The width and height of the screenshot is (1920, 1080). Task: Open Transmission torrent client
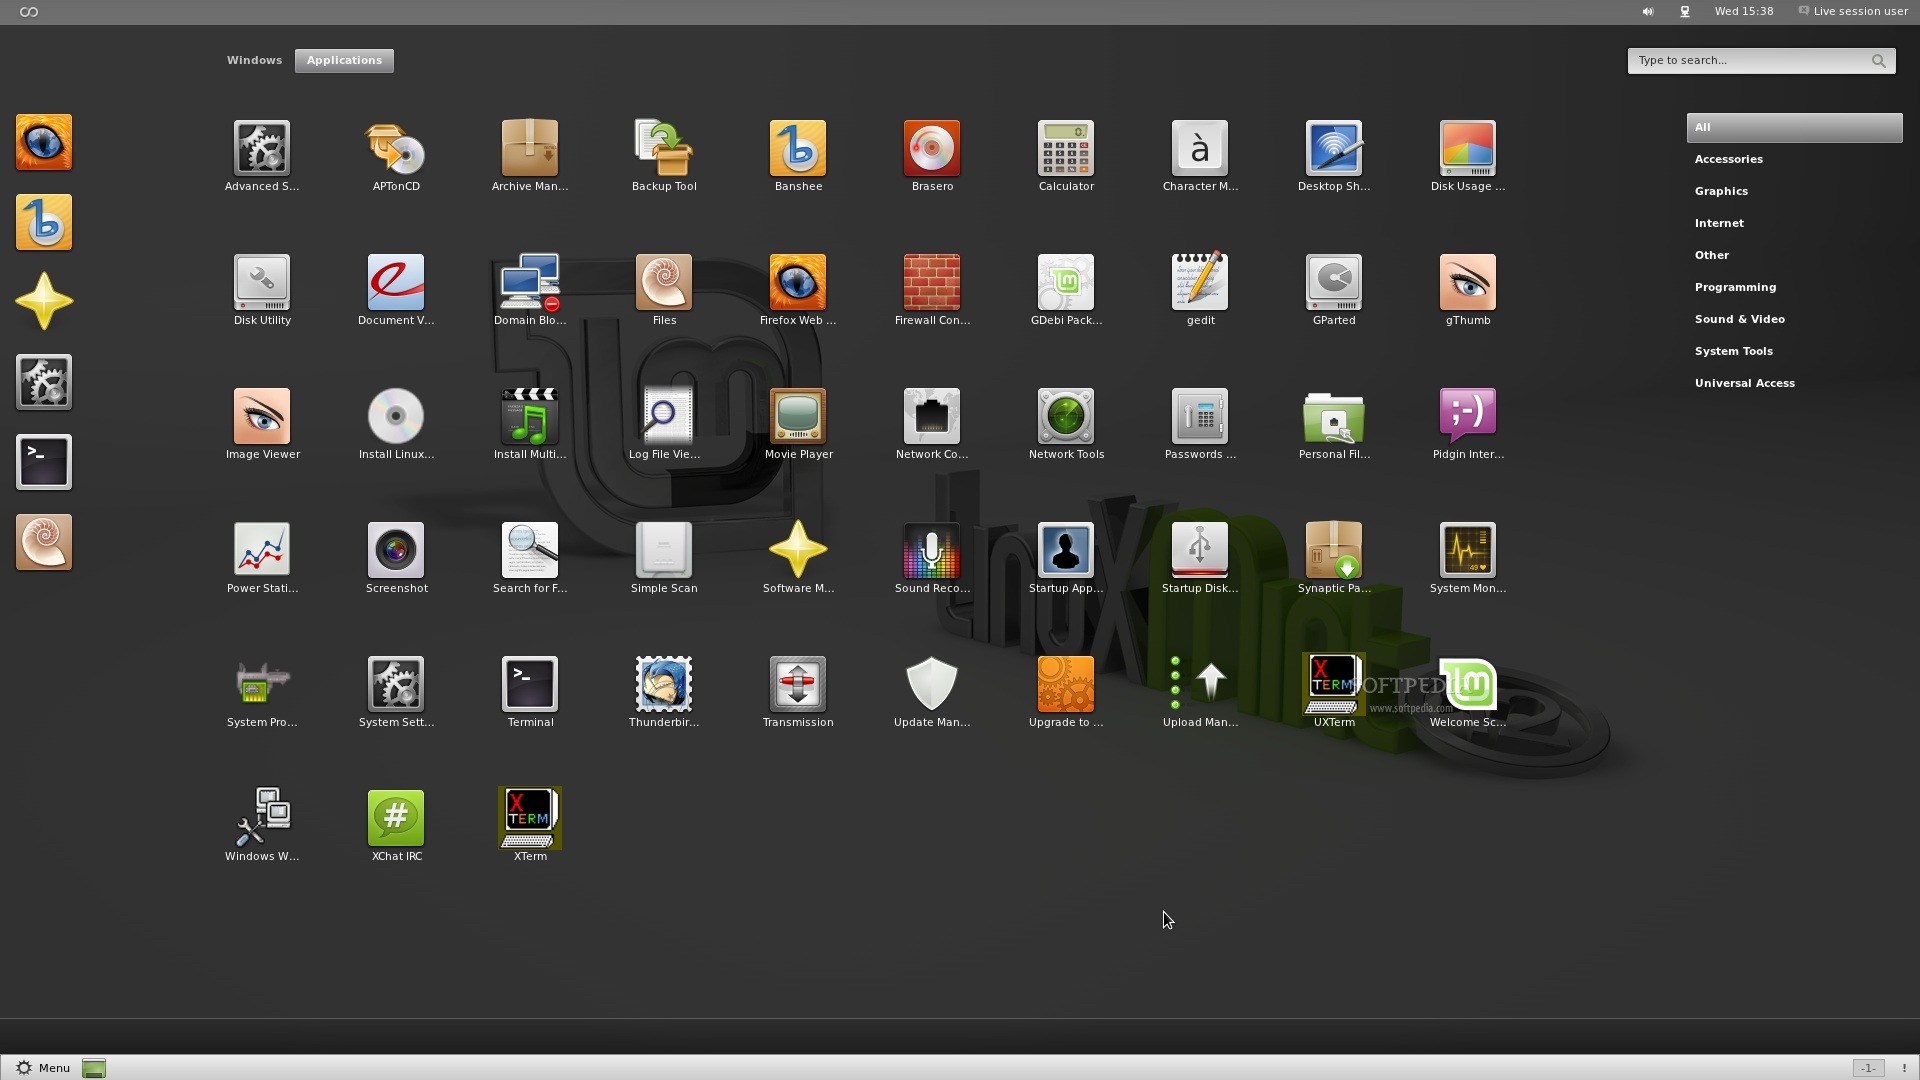click(797, 685)
